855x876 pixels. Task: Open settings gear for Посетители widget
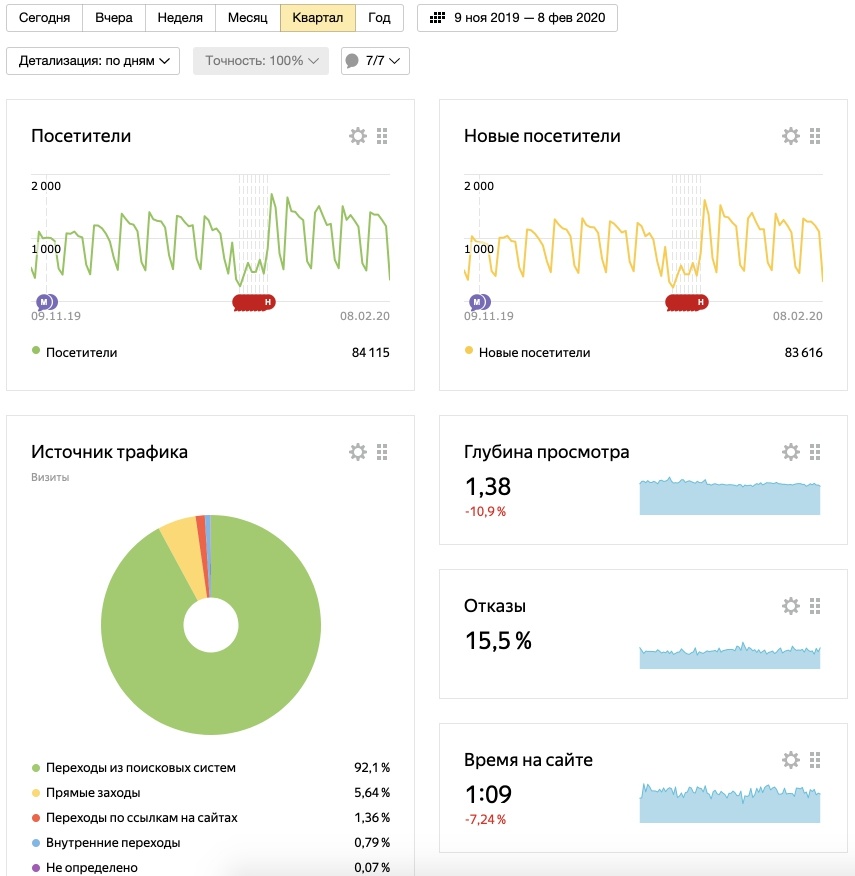(x=358, y=136)
